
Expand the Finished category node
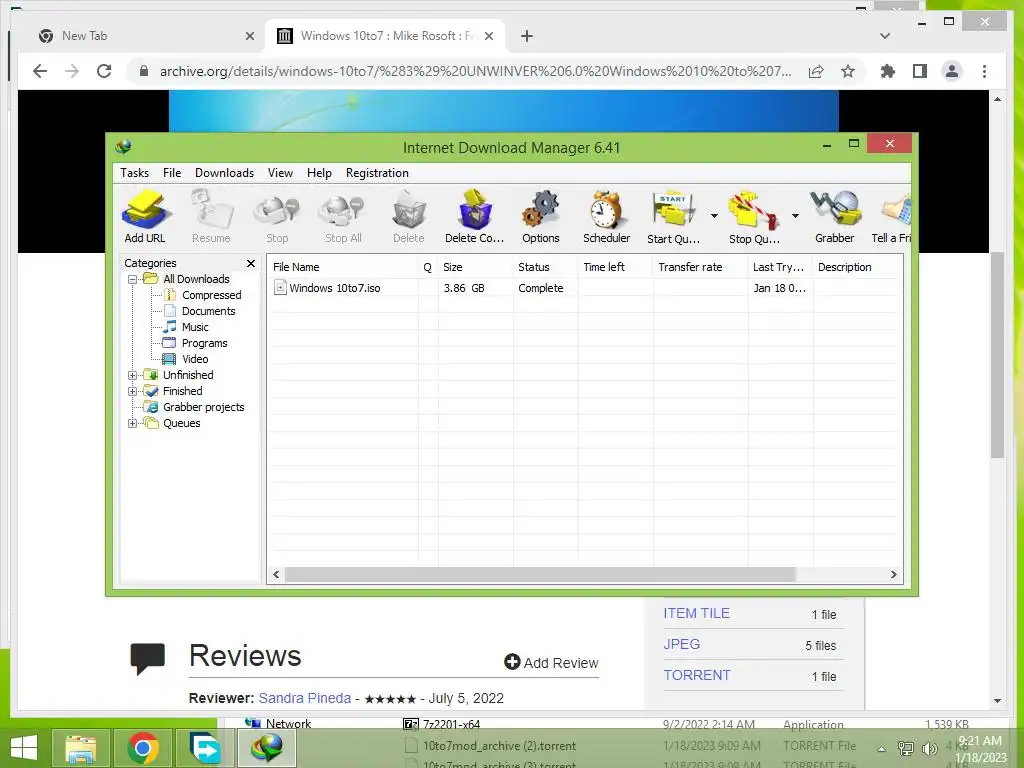(133, 391)
